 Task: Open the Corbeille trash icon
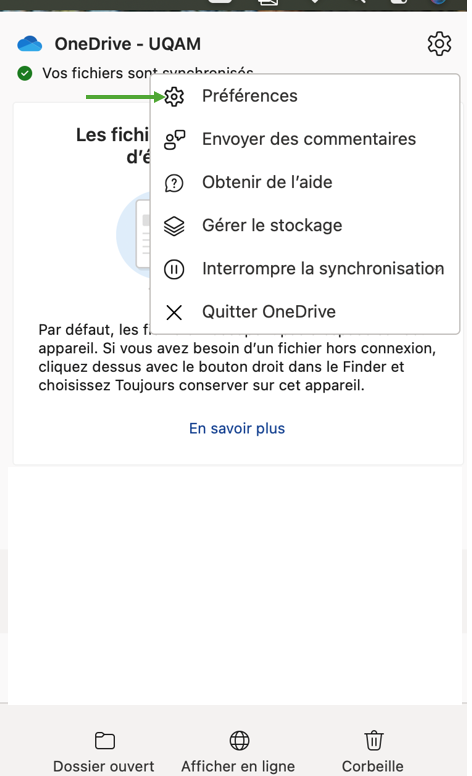point(374,740)
